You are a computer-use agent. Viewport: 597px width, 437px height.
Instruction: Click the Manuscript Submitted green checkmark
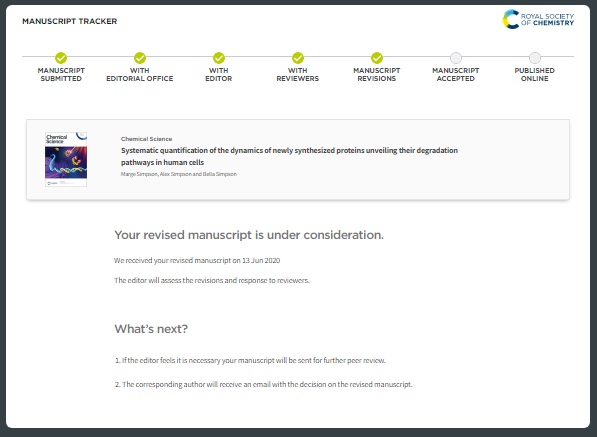(61, 58)
